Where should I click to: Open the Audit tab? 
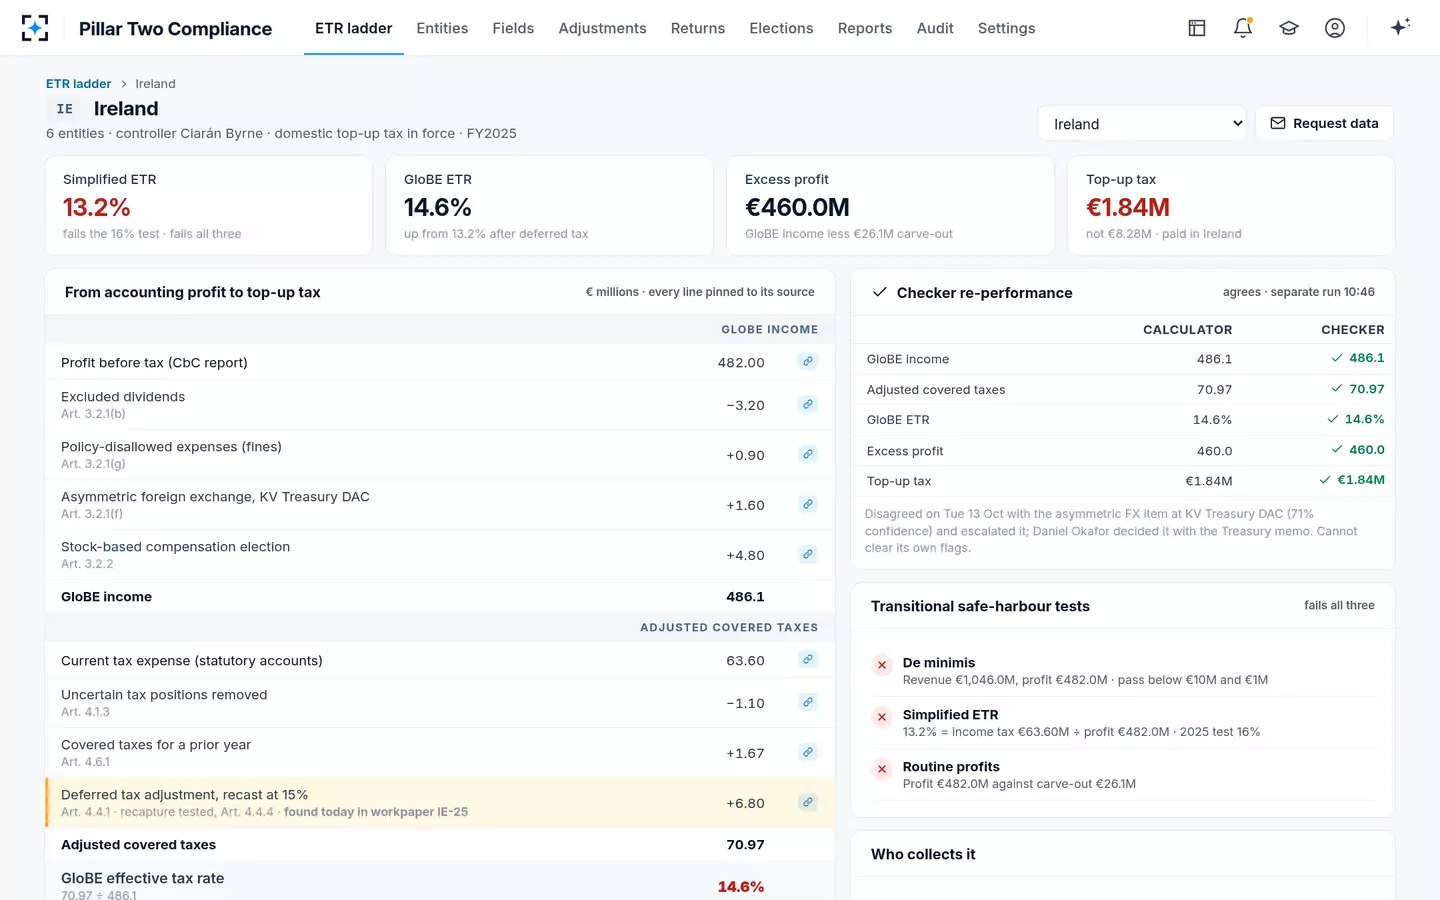point(935,28)
